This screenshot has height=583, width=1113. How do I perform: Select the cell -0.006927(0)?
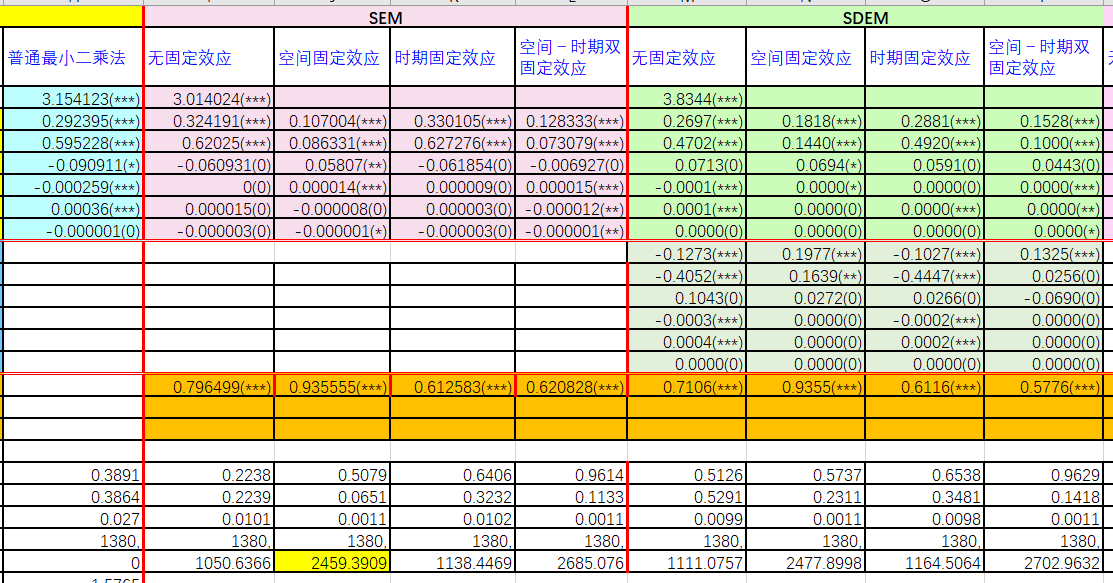[x=571, y=165]
